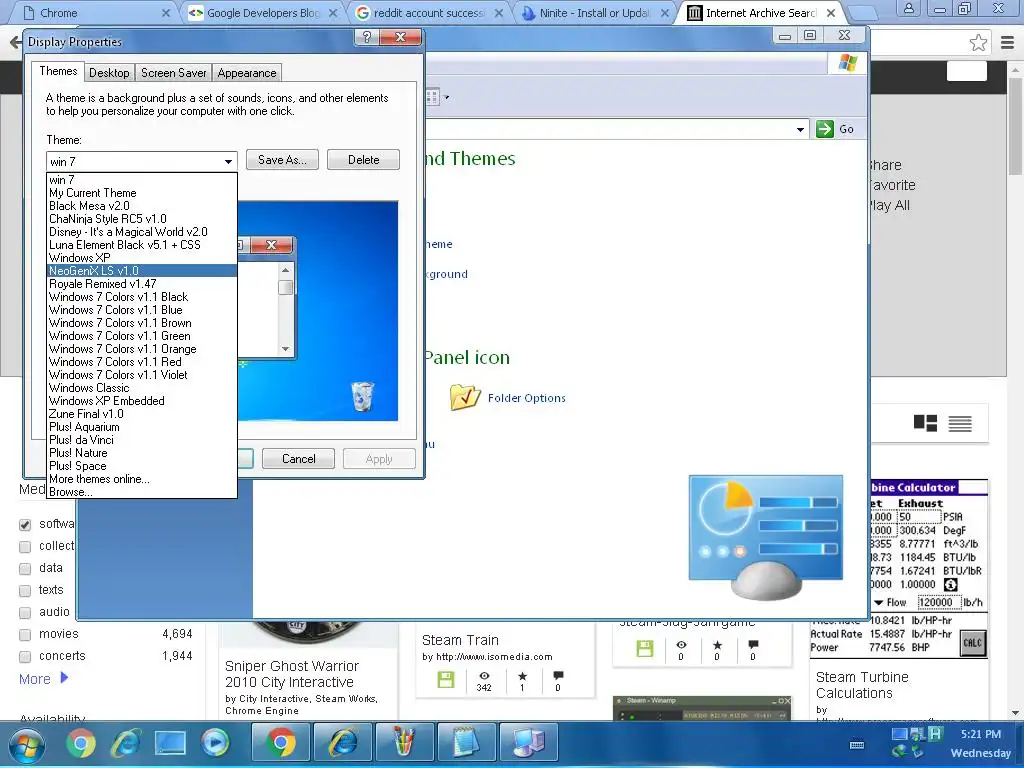1024x768 pixels.
Task: Click the Save As... button
Action: [282, 159]
